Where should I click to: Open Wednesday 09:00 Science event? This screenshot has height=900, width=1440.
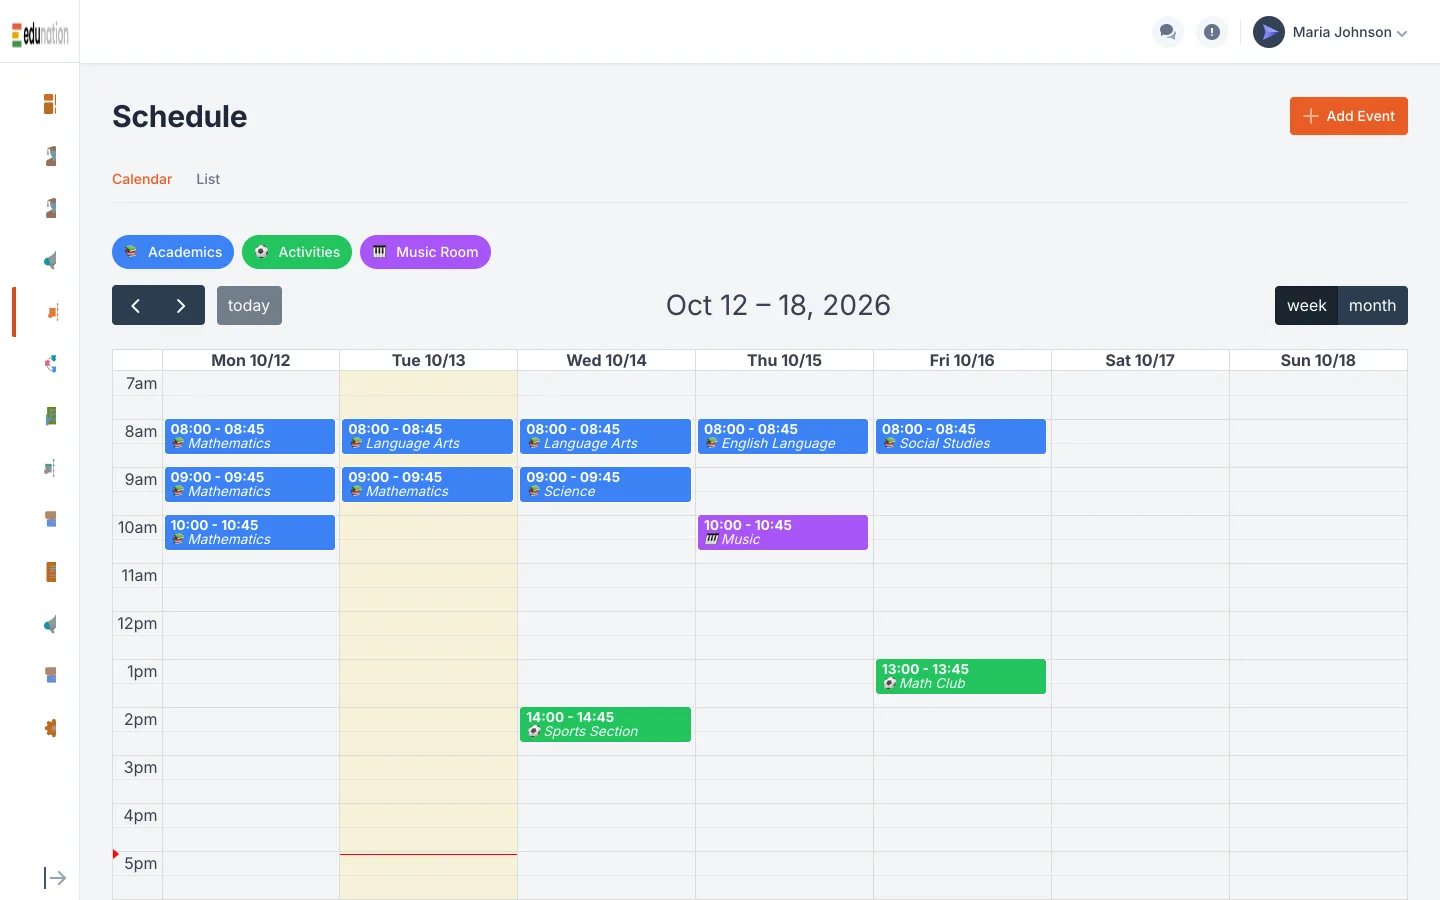pyautogui.click(x=606, y=484)
